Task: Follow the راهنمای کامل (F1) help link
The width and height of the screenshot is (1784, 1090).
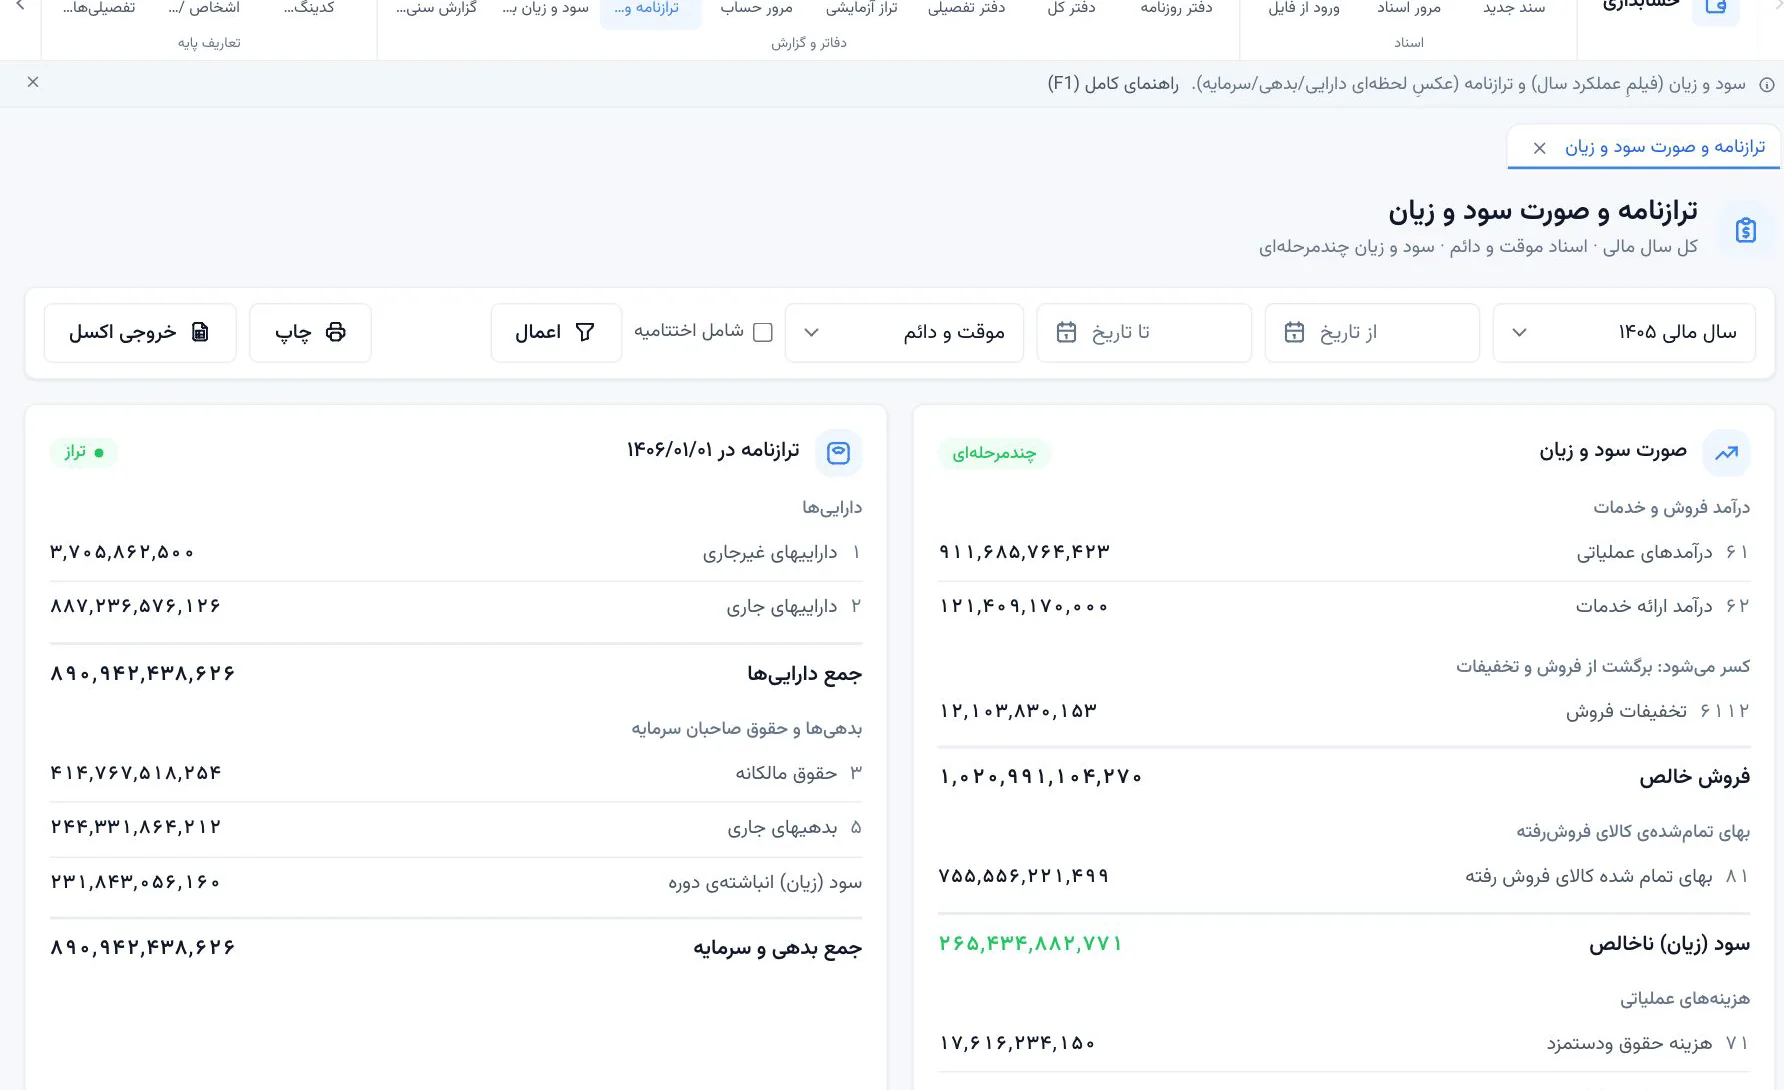Action: [x=1113, y=84]
